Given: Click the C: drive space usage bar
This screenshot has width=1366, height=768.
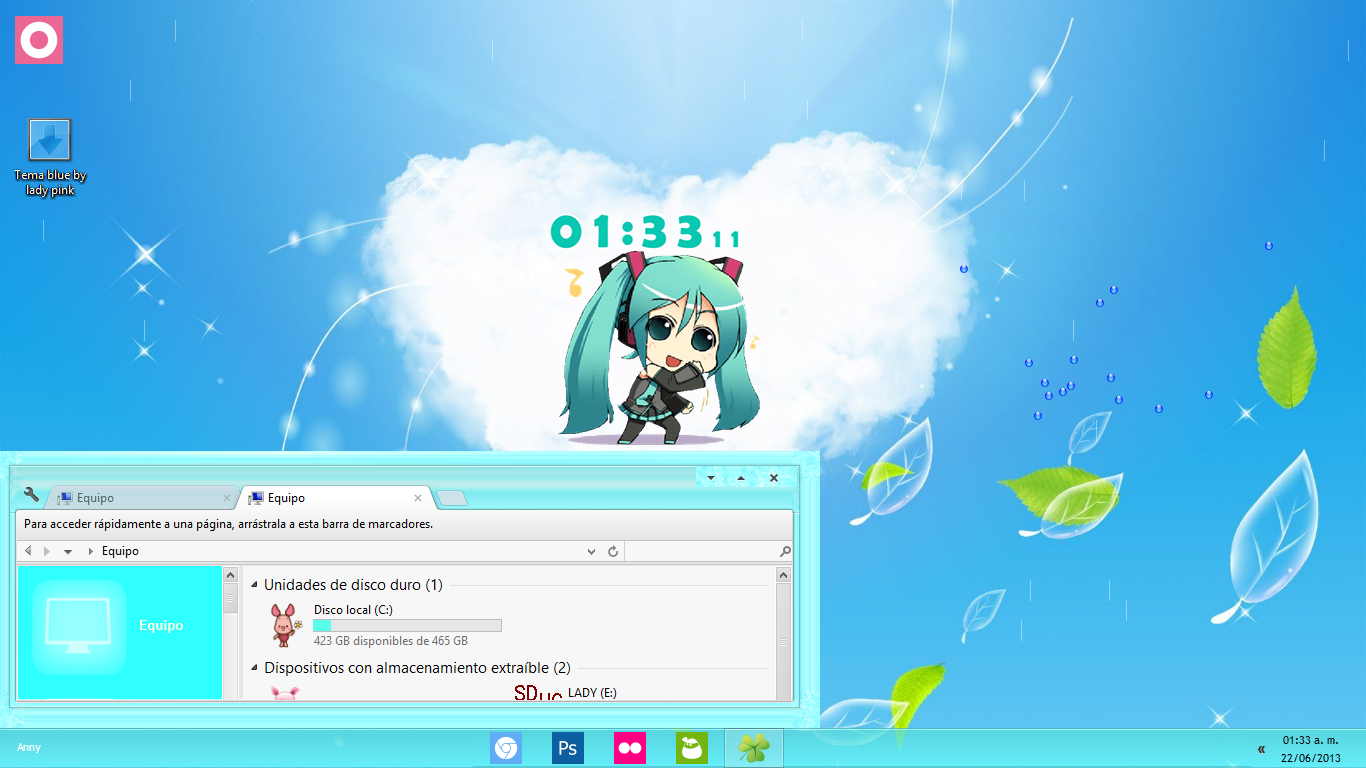Looking at the screenshot, I should [x=407, y=625].
